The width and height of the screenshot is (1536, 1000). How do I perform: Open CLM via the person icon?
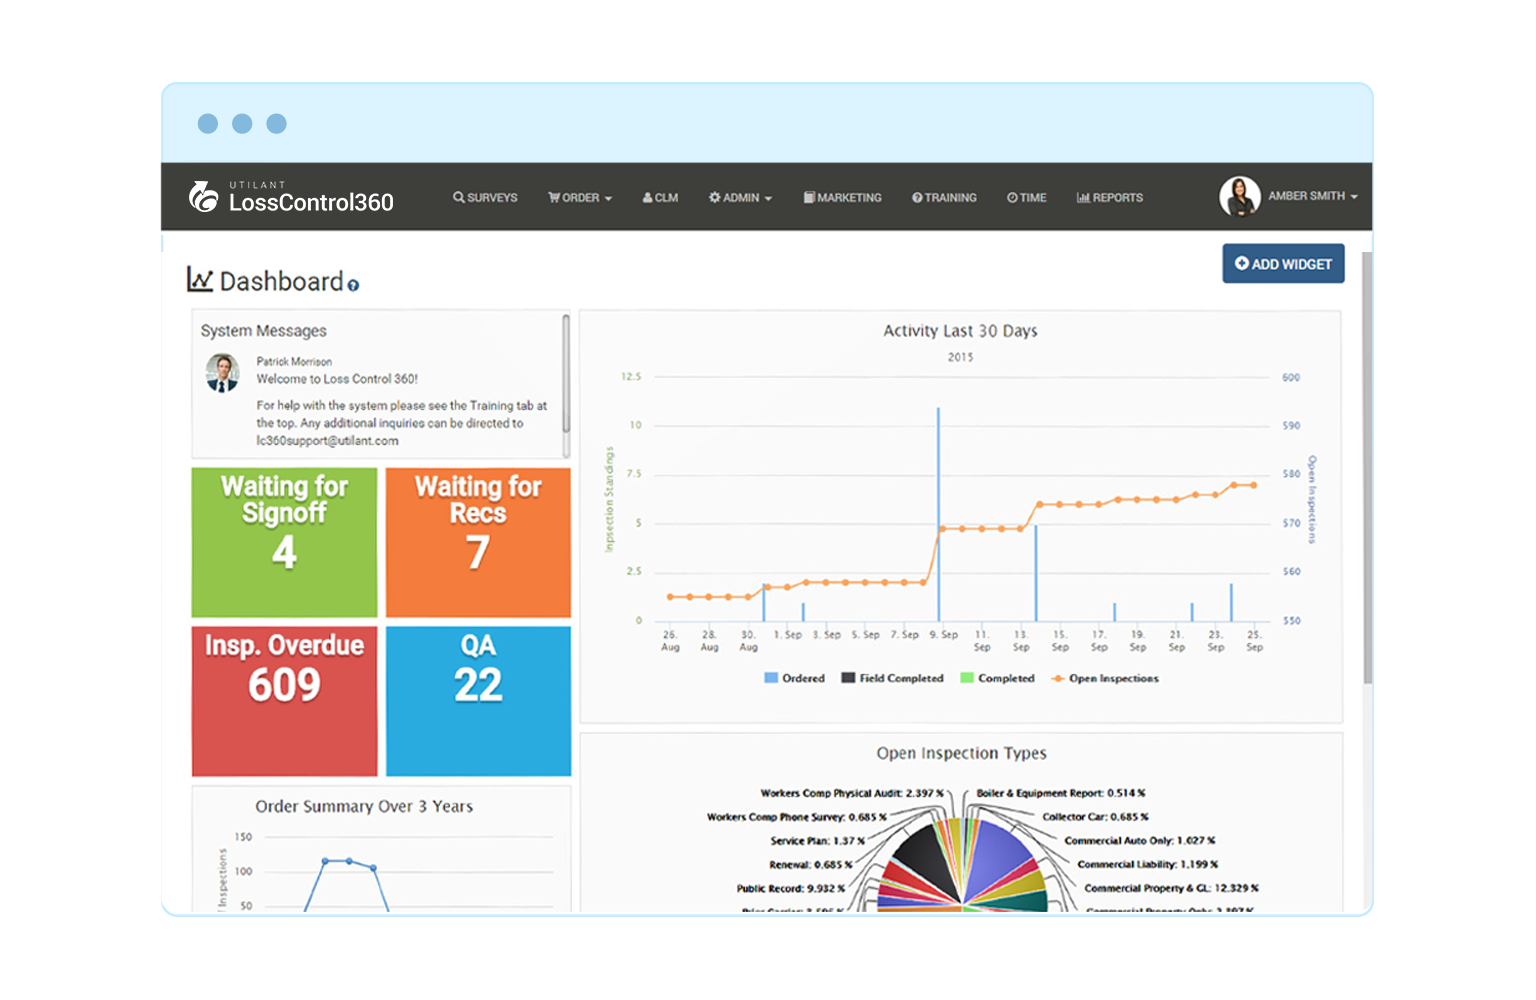coord(646,197)
